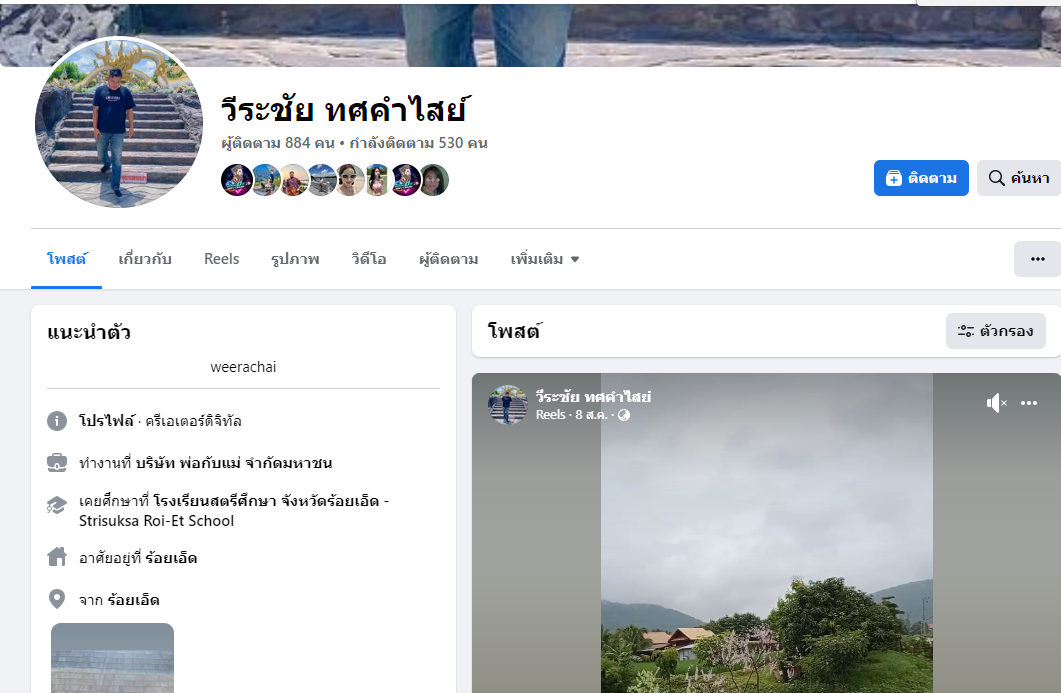Click the author name on the reel post
The image size is (1061, 693).
pyautogui.click(x=593, y=397)
